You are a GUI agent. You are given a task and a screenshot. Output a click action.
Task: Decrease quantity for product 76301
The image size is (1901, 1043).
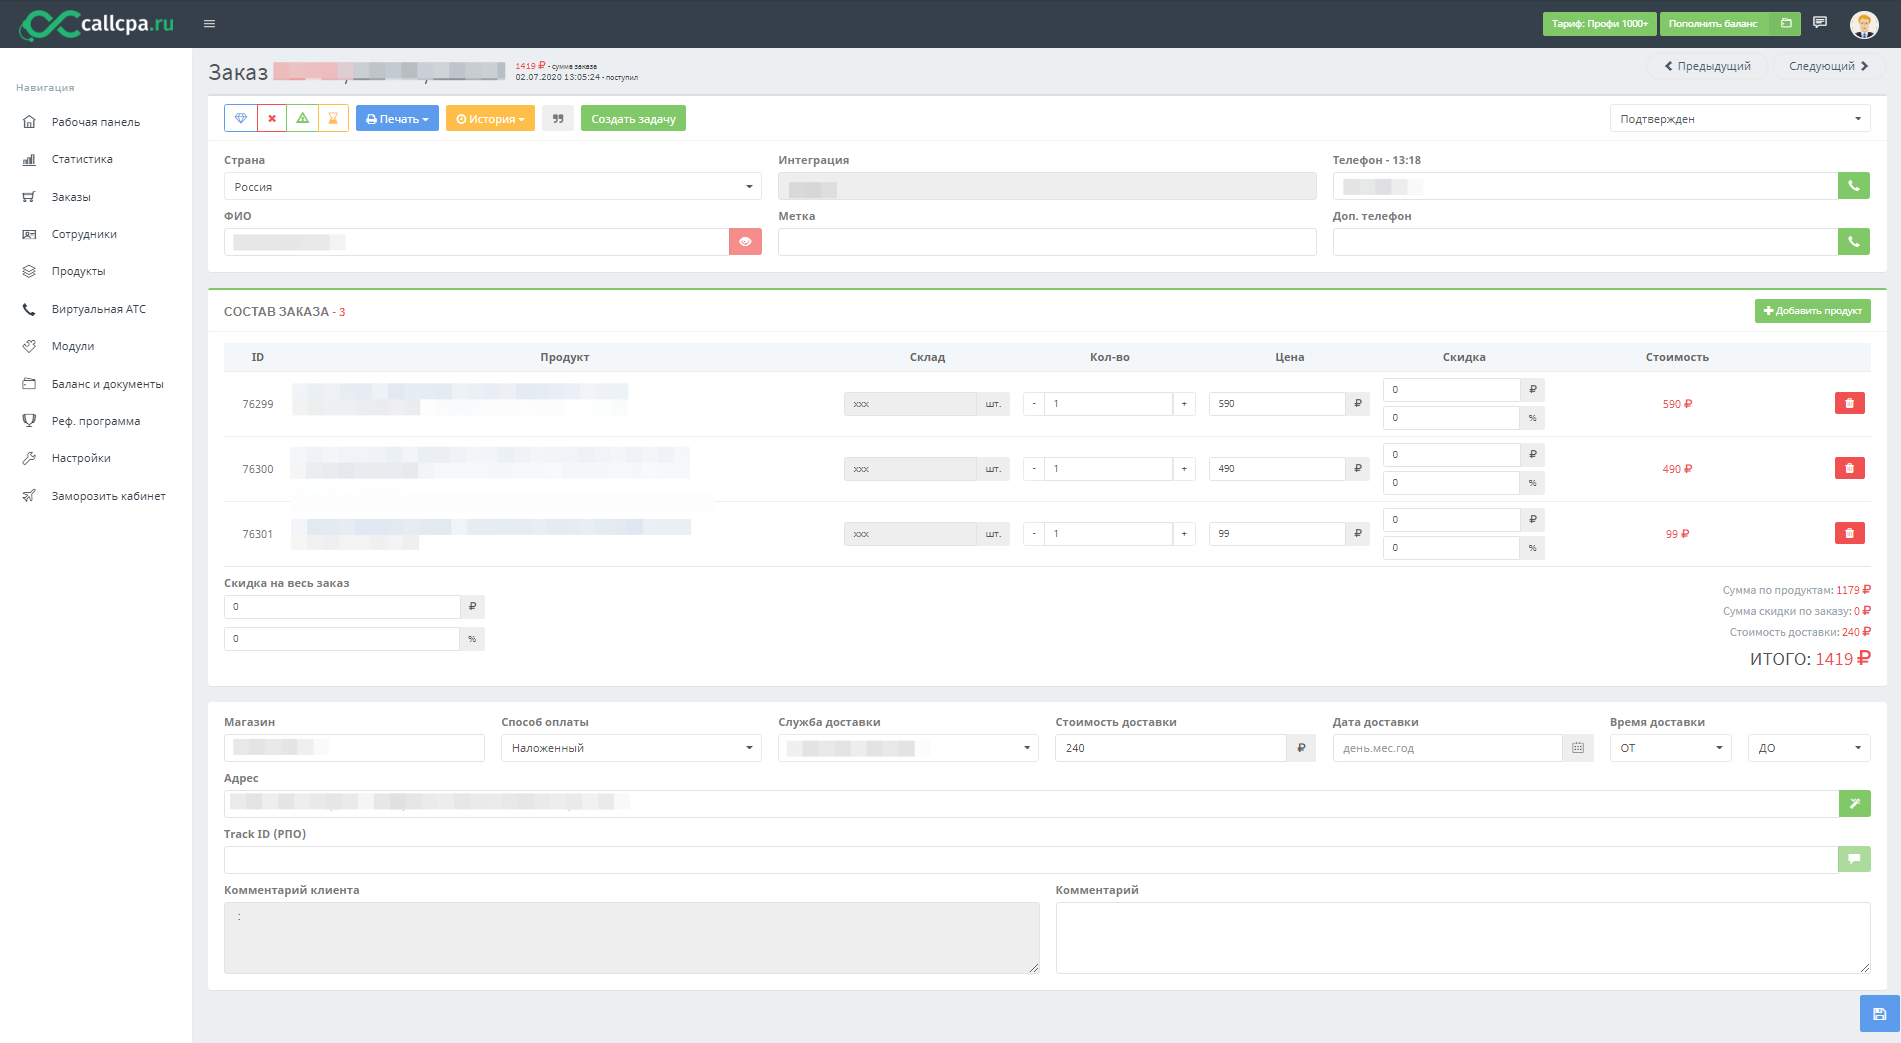coord(1034,534)
